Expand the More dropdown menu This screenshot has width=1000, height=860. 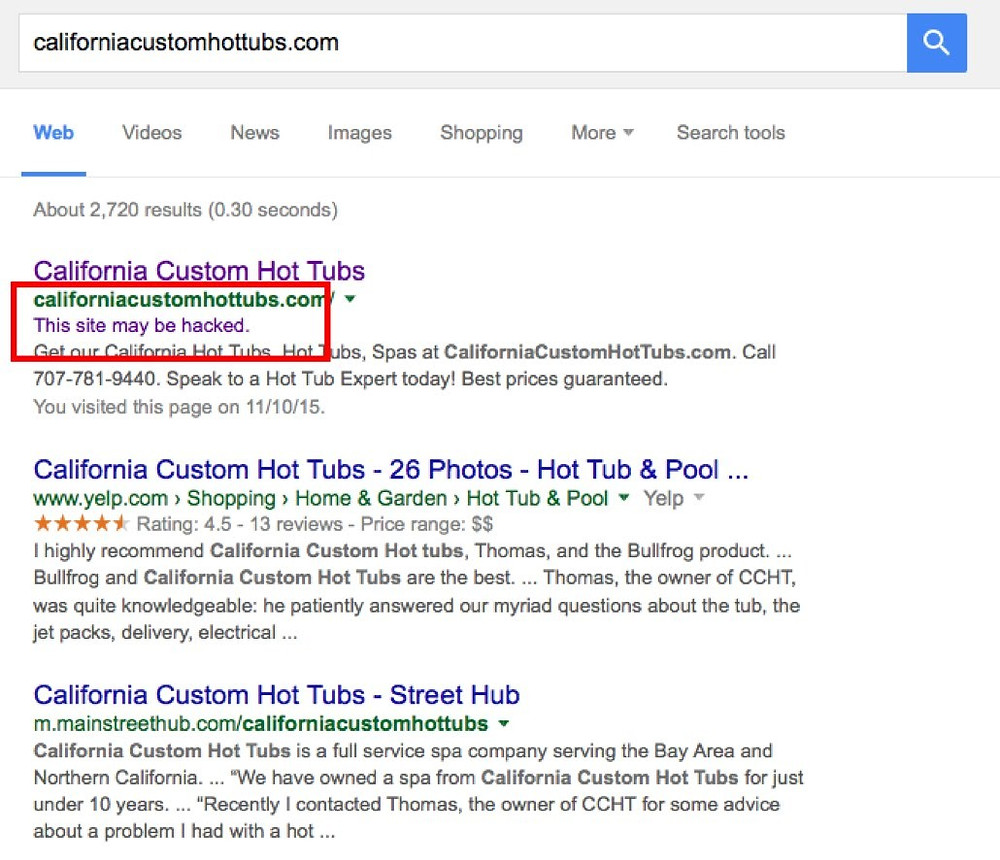pyautogui.click(x=602, y=133)
